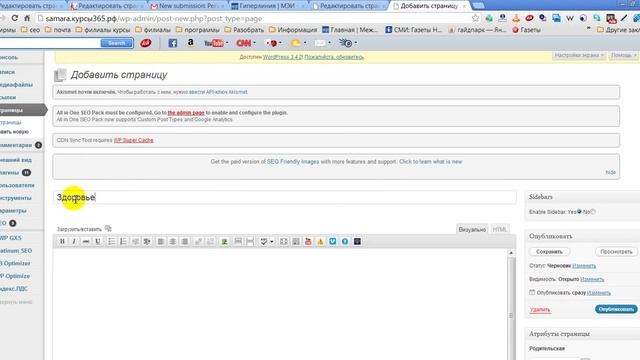Image resolution: width=640 pixels, height=360 pixels.
Task: Align text left in editor
Action: pyautogui.click(x=161, y=241)
